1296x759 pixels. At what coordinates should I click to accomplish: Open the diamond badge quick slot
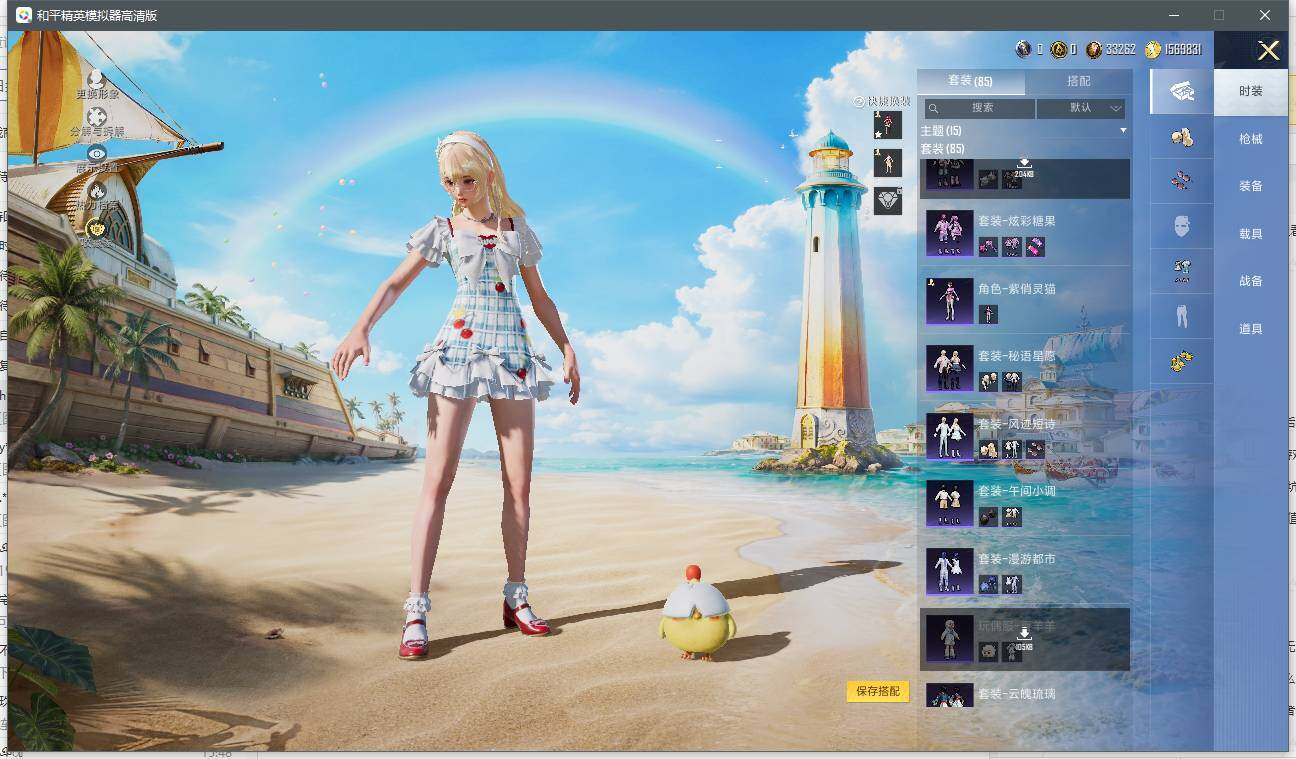pyautogui.click(x=888, y=200)
